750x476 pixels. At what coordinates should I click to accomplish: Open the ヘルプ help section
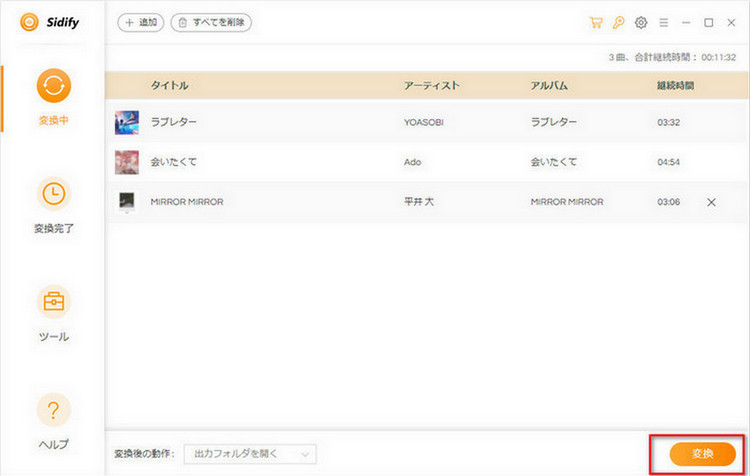click(x=54, y=422)
